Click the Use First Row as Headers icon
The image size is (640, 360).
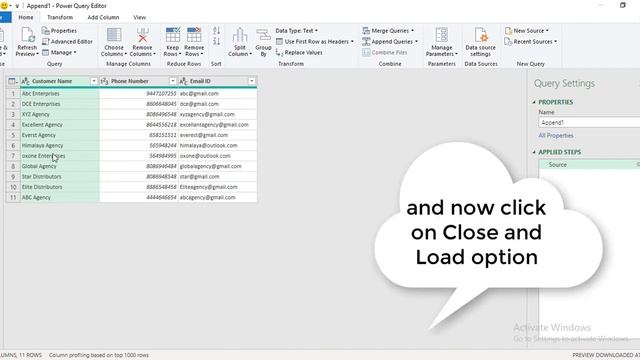pyautogui.click(x=280, y=42)
